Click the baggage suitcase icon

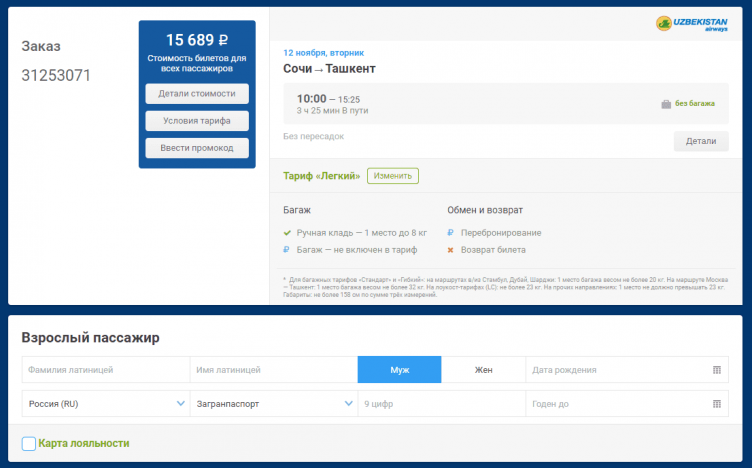click(666, 104)
